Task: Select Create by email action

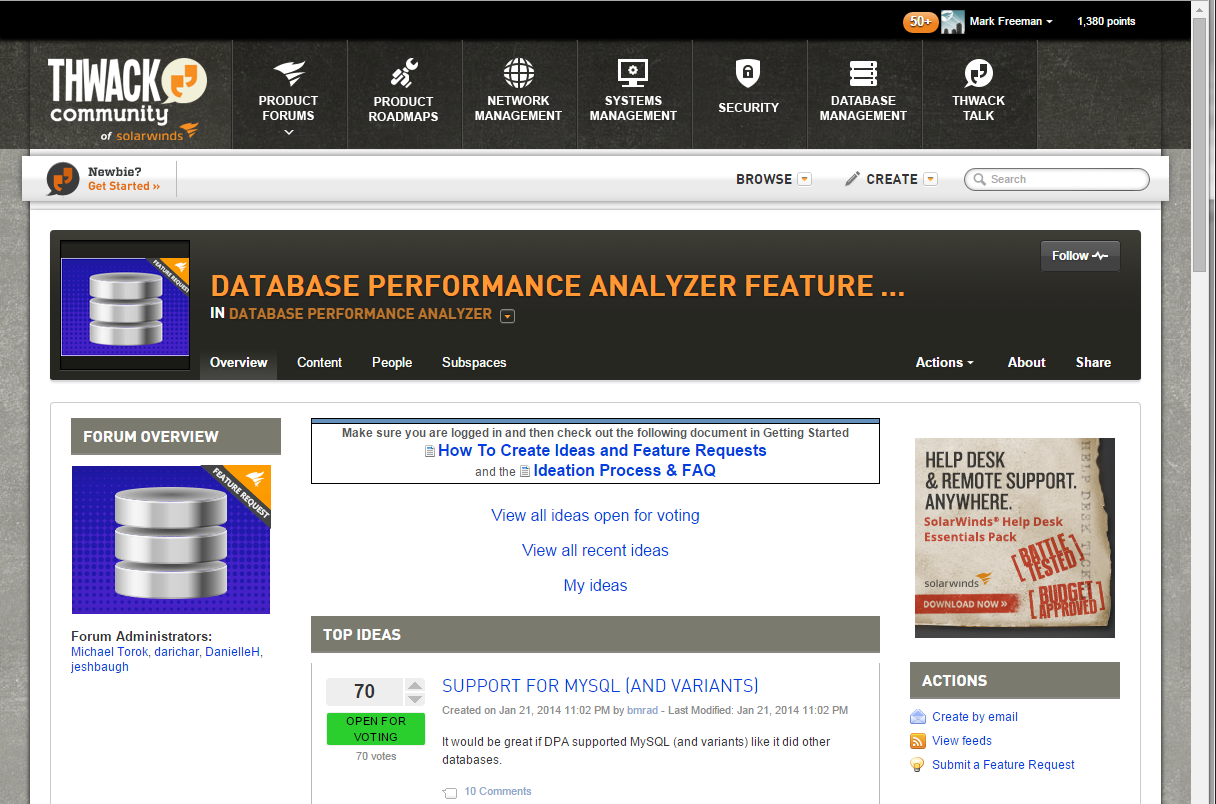Action: click(x=975, y=716)
